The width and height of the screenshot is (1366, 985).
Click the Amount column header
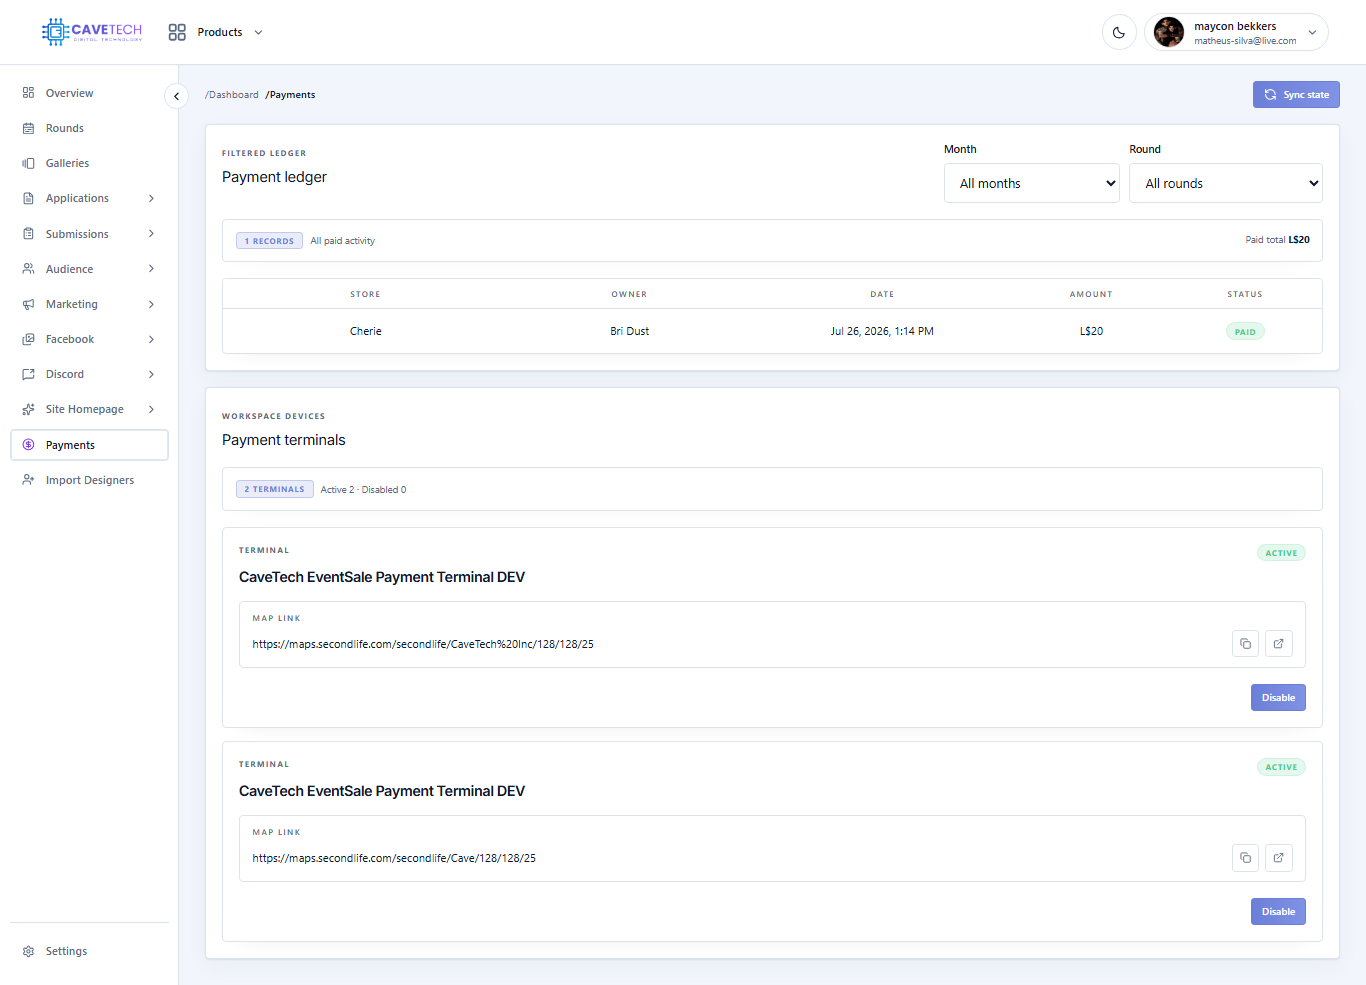[x=1091, y=294]
